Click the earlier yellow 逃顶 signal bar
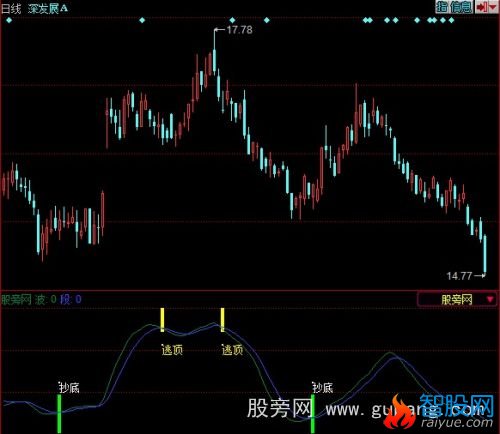 [x=162, y=320]
